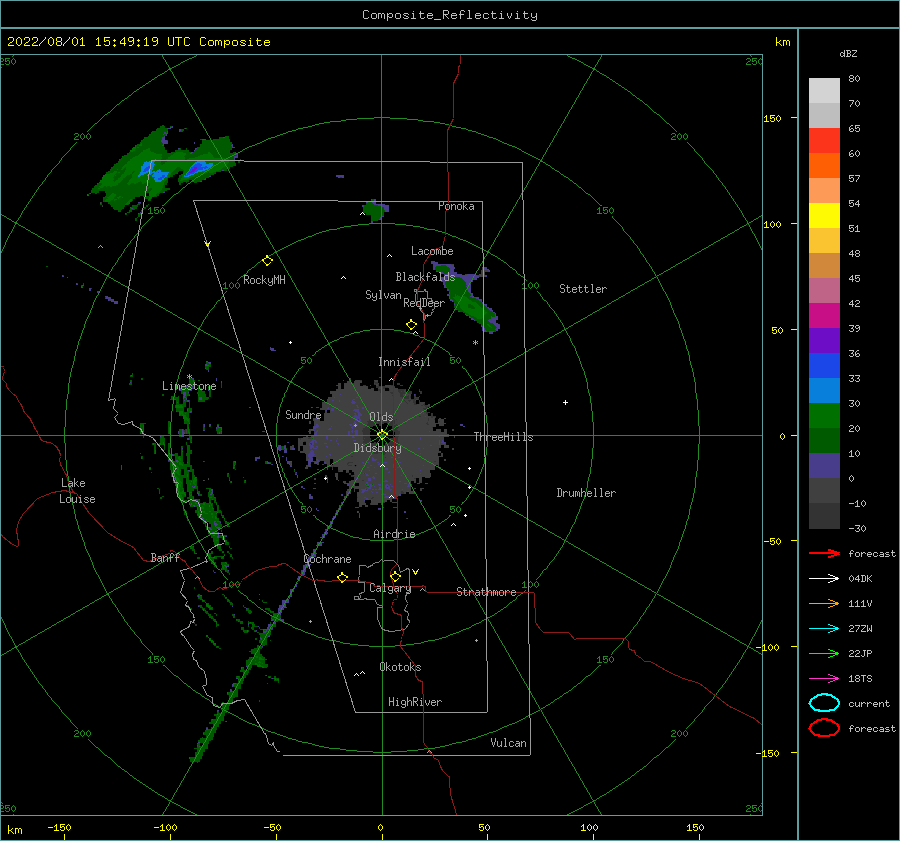Click the white 04DK arrow icon
900x841 pixels.
click(824, 579)
